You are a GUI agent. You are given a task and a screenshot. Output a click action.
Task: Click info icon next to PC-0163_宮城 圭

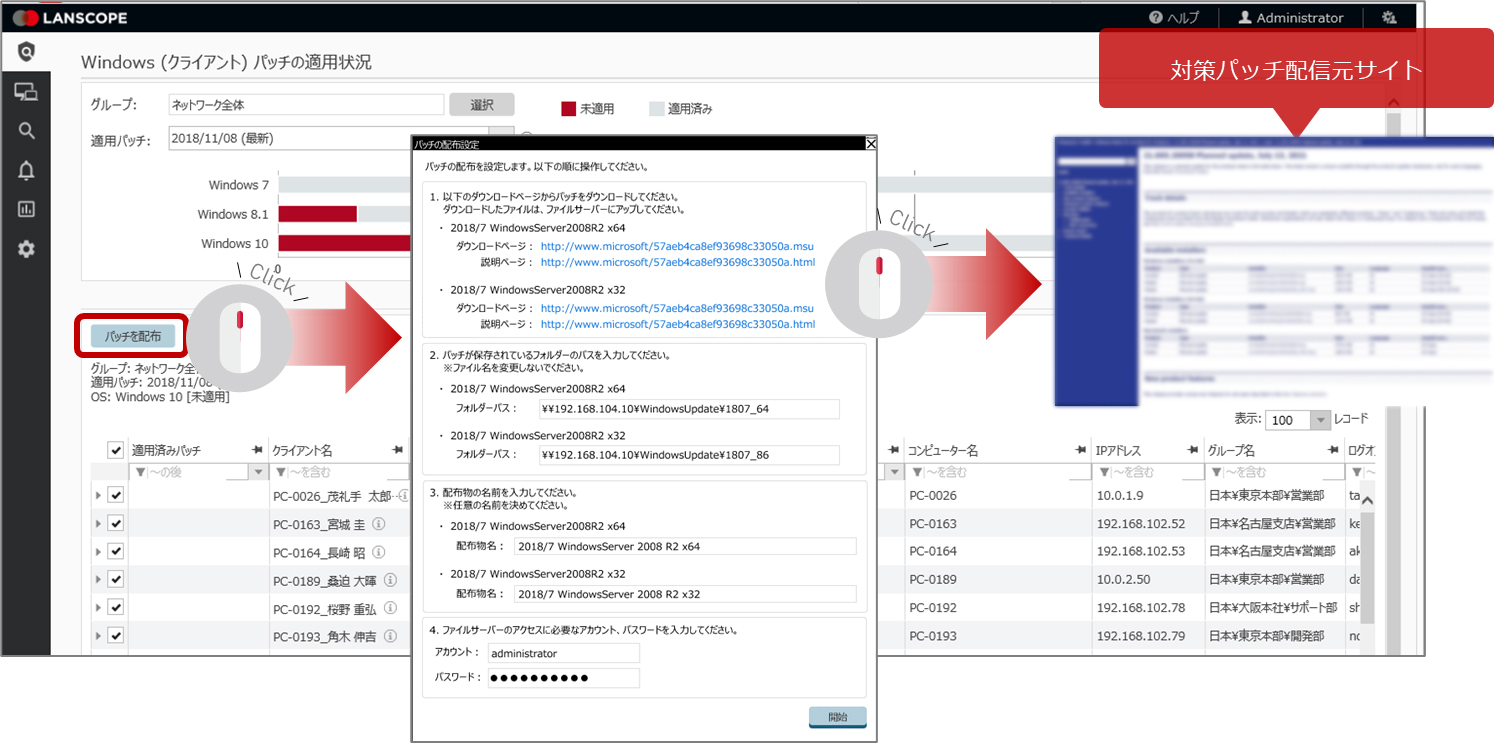click(379, 523)
